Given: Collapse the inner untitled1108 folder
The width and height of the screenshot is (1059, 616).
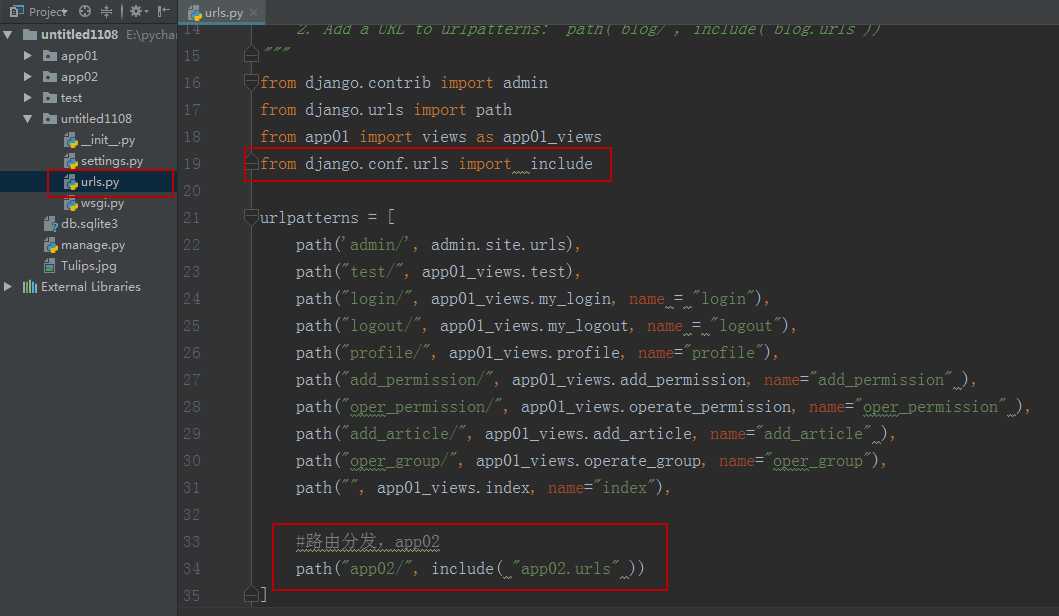Looking at the screenshot, I should tap(28, 118).
